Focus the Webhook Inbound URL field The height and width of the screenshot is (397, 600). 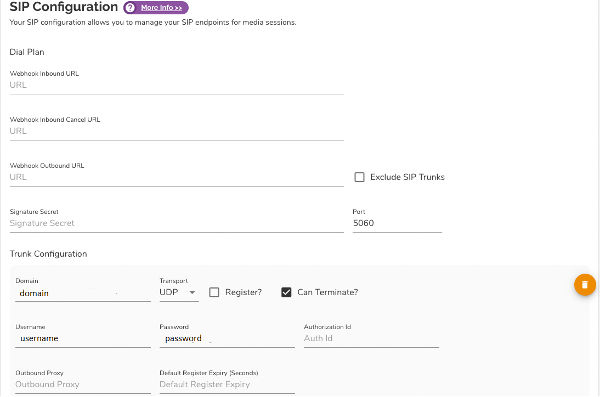tap(176, 85)
